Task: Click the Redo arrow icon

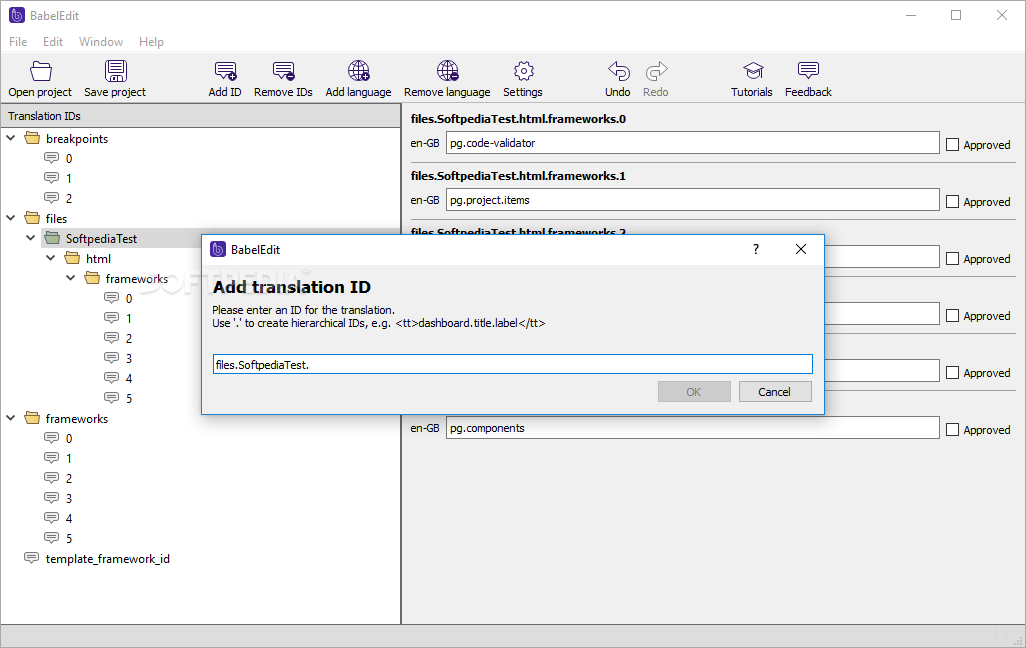Action: point(656,79)
